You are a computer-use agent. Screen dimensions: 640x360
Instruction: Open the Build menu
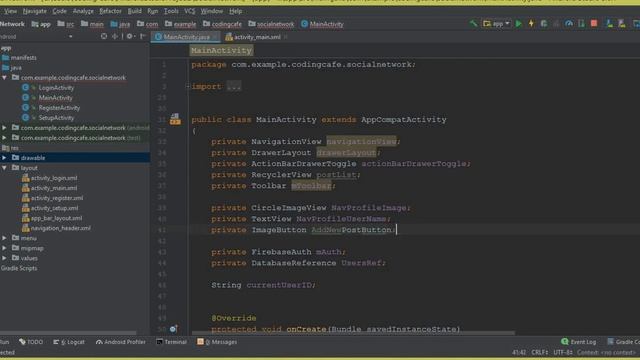pyautogui.click(x=134, y=11)
